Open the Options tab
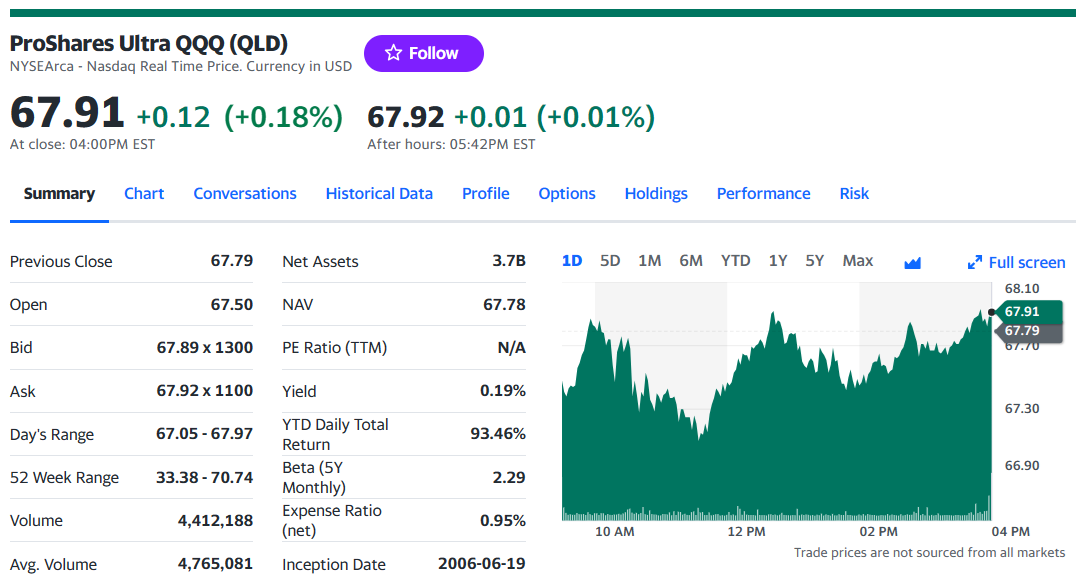The width and height of the screenshot is (1076, 581). (x=567, y=193)
